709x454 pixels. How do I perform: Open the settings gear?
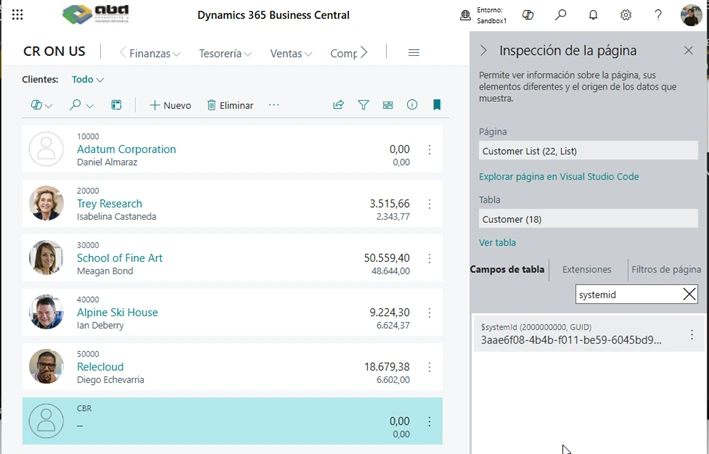click(x=625, y=15)
